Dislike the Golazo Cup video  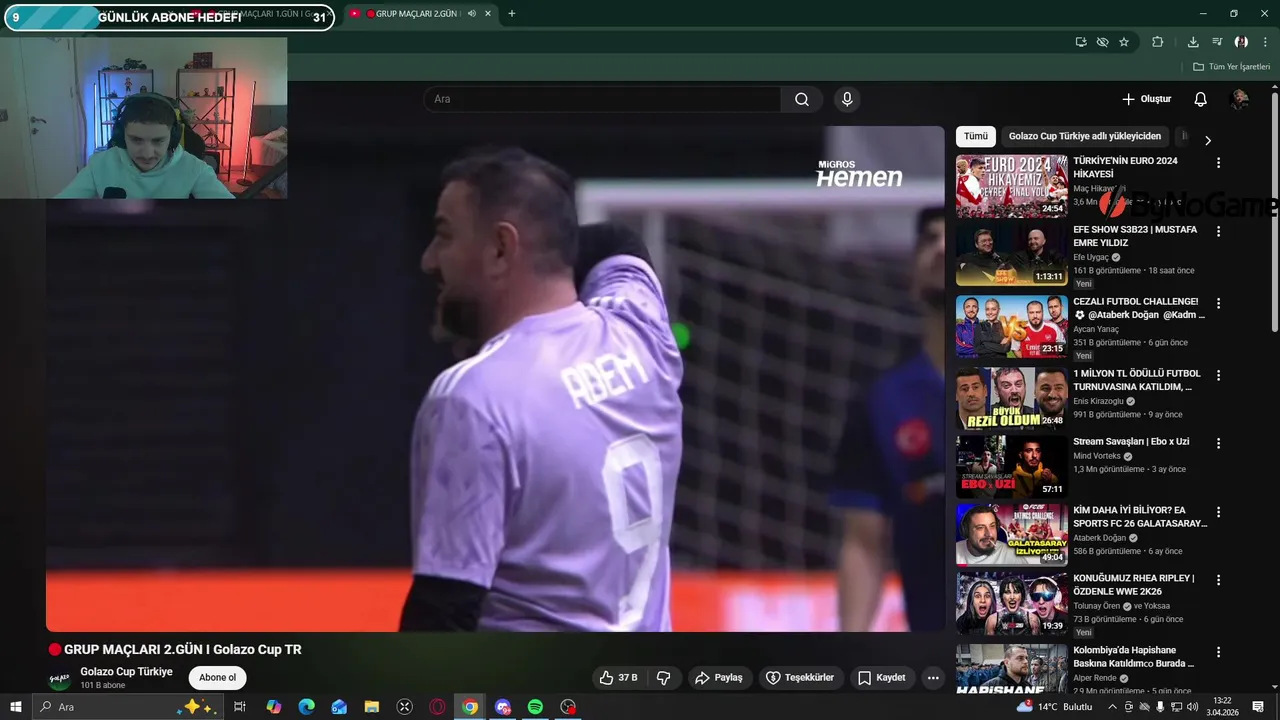[663, 677]
